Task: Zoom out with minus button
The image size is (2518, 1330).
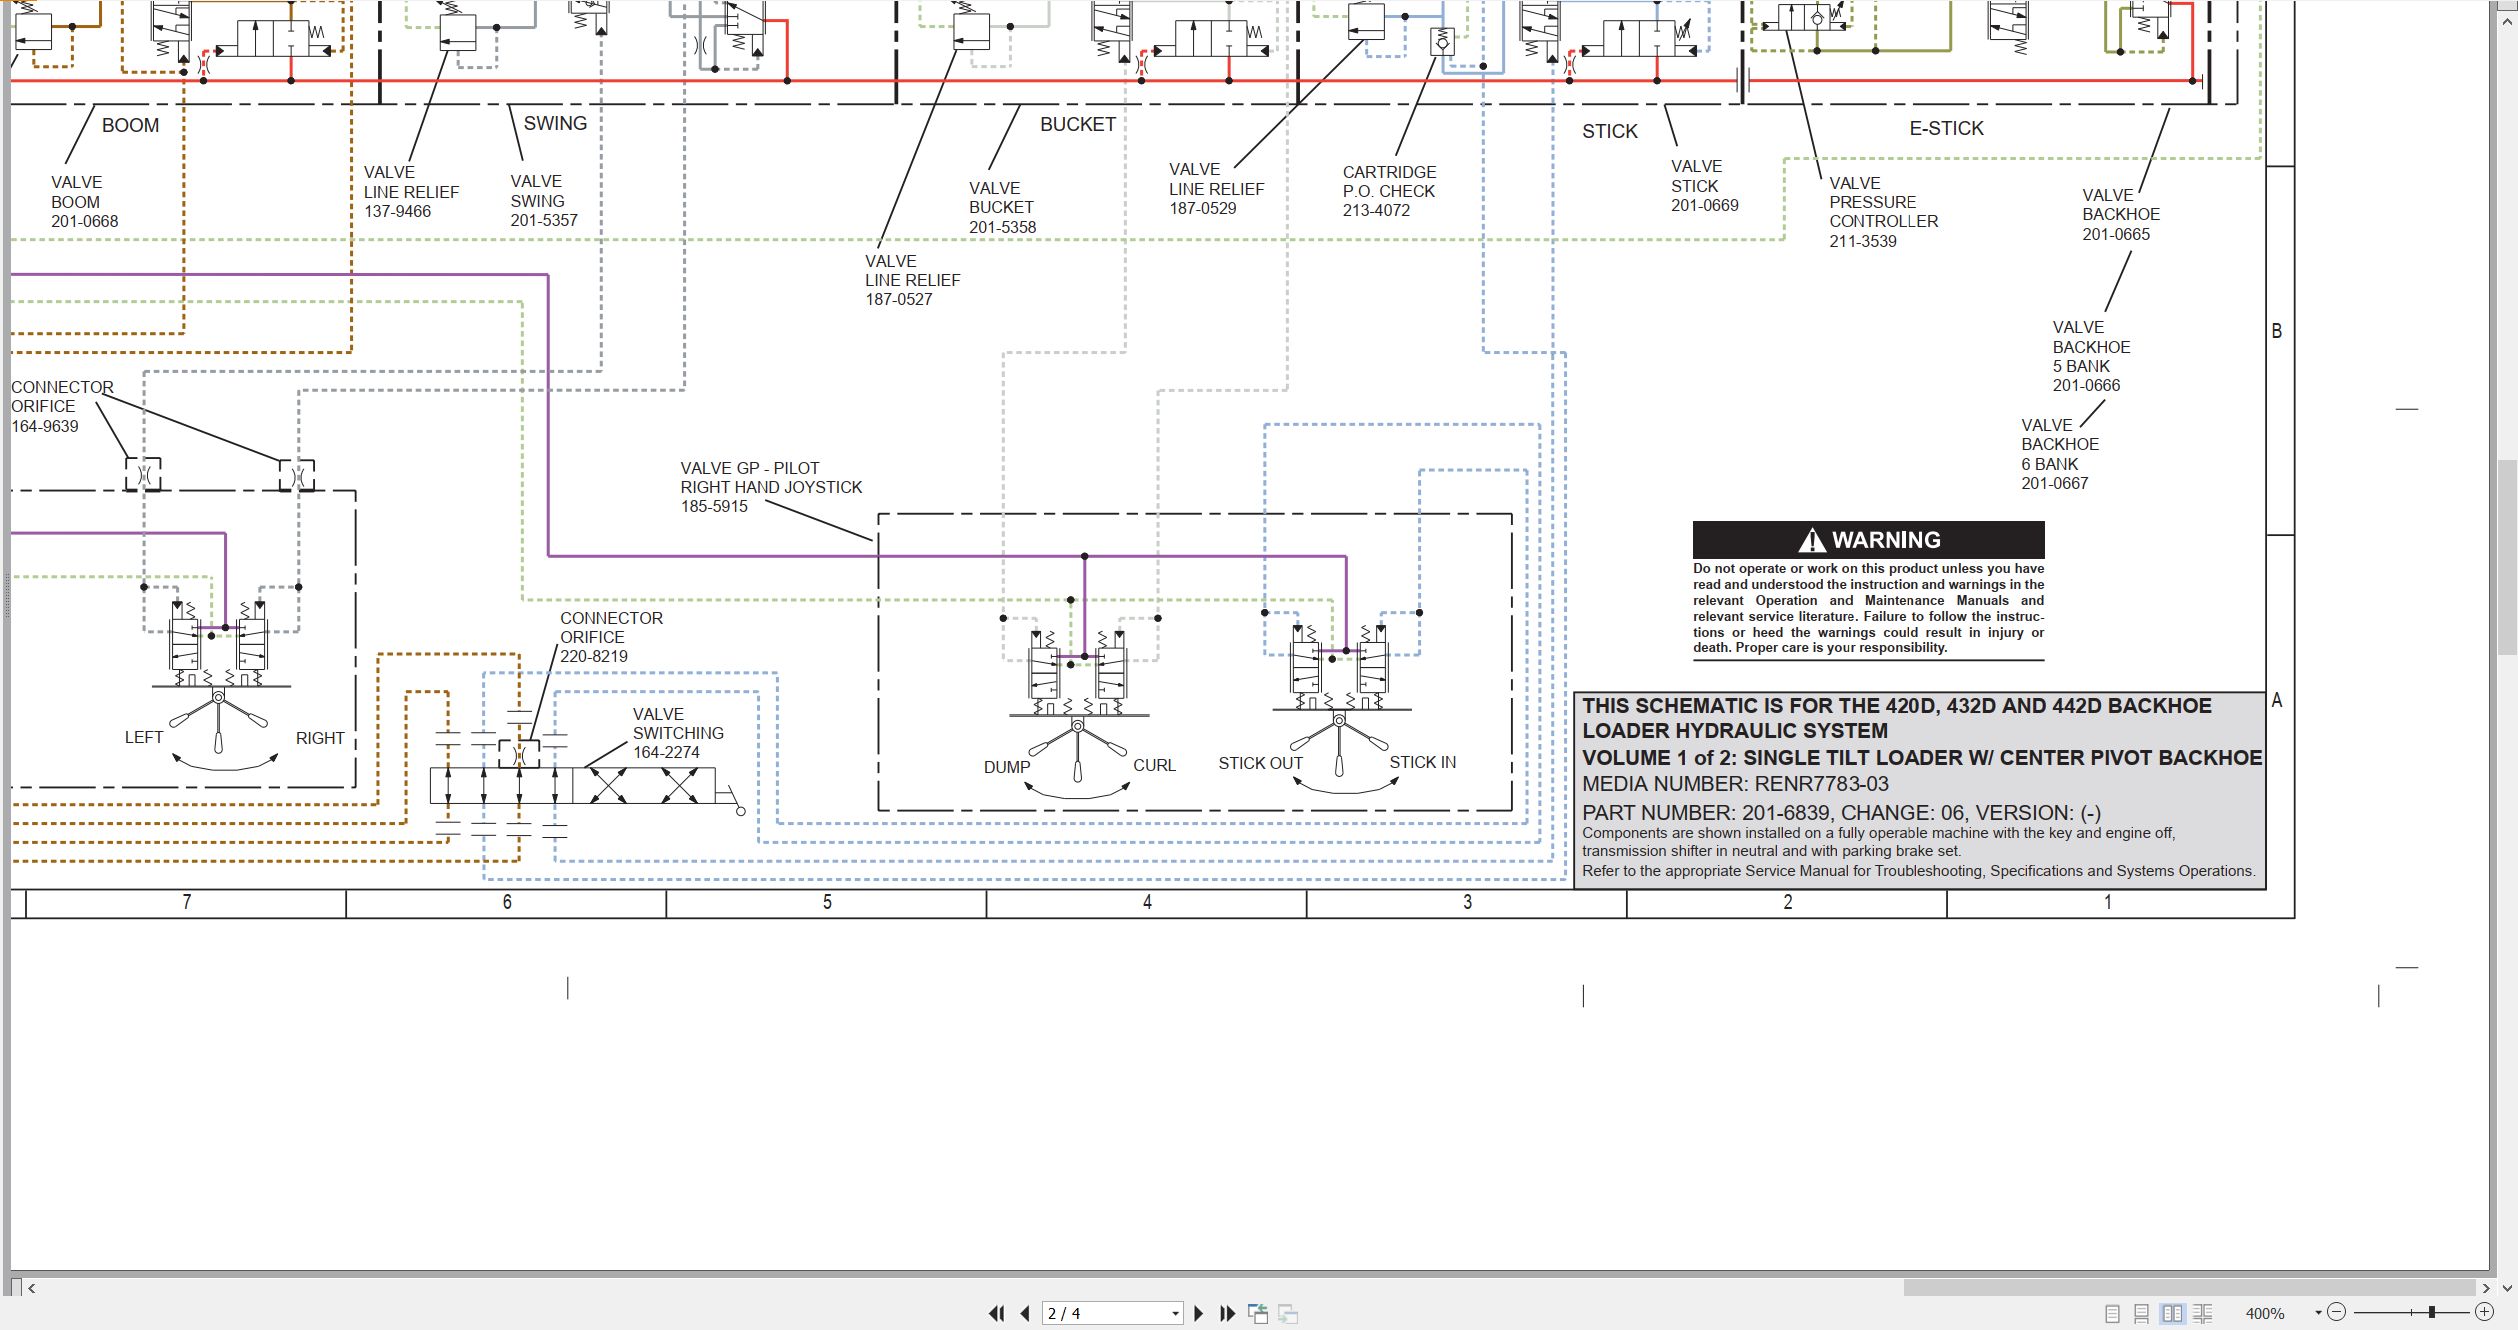Action: (2336, 1312)
